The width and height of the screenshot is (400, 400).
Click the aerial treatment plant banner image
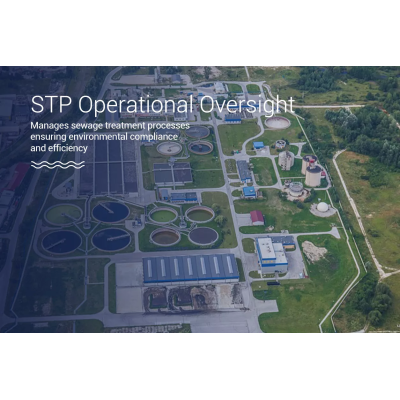click(200, 199)
